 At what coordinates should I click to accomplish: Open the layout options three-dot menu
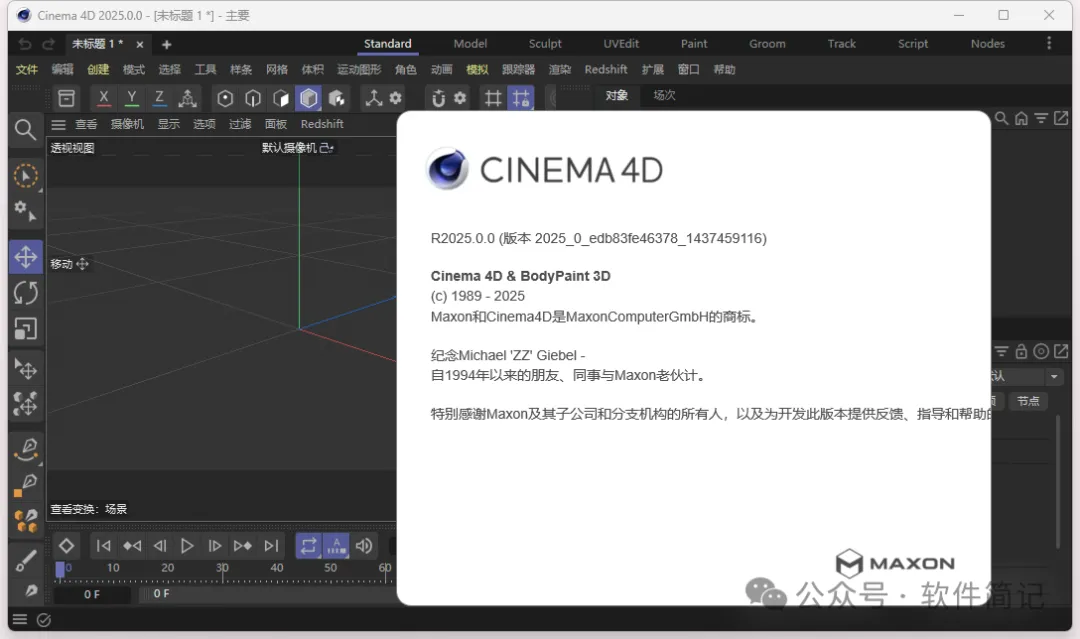point(1049,44)
